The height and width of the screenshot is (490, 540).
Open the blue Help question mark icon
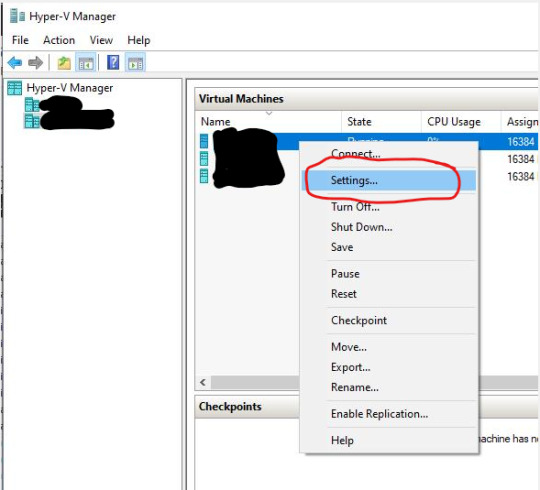(113, 63)
